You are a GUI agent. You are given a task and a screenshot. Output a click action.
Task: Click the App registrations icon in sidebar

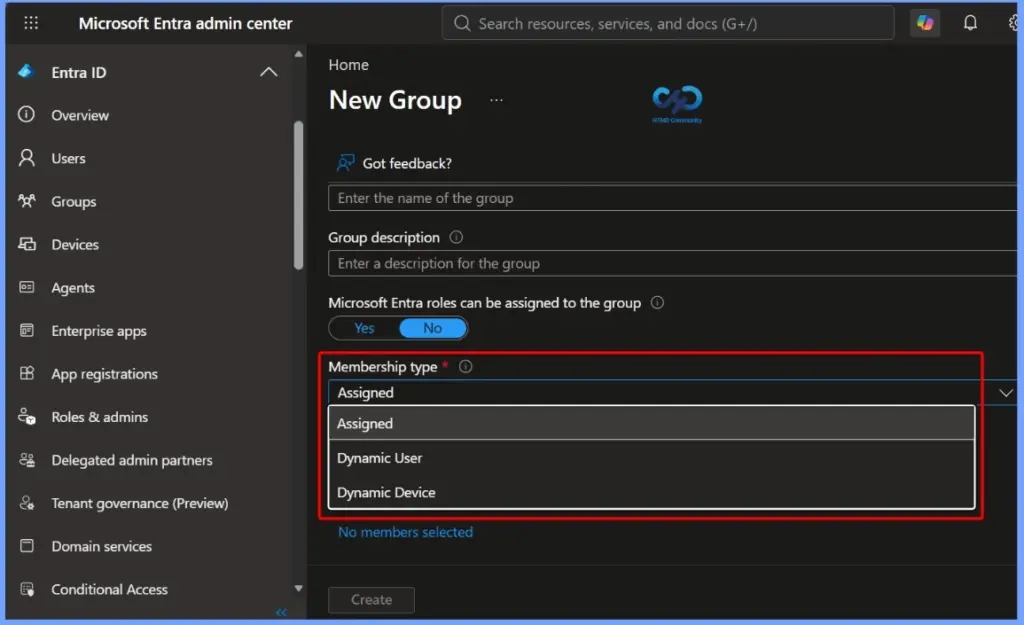click(27, 373)
